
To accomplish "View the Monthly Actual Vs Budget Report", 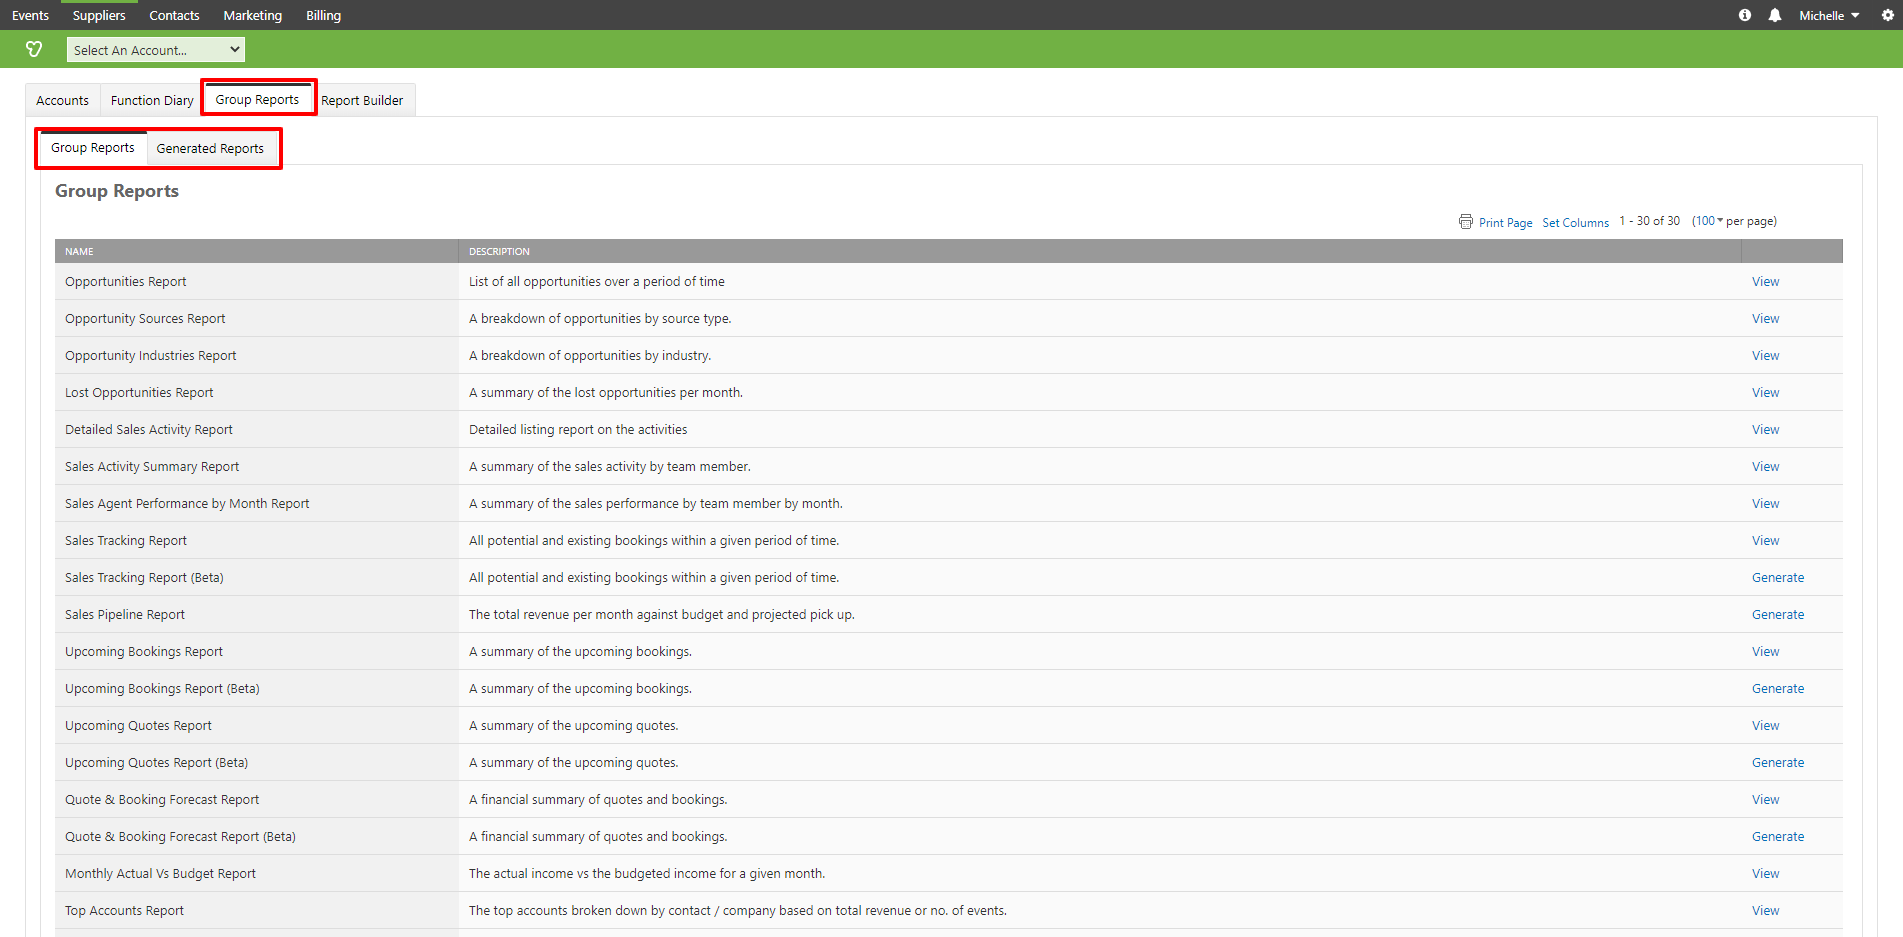I will pyautogui.click(x=1765, y=874).
